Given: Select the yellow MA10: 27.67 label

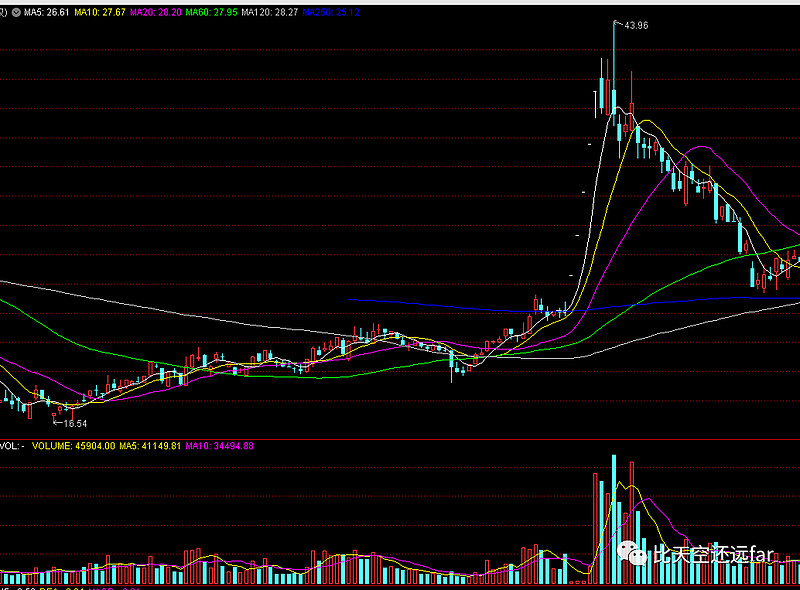Looking at the screenshot, I should 102,11.
